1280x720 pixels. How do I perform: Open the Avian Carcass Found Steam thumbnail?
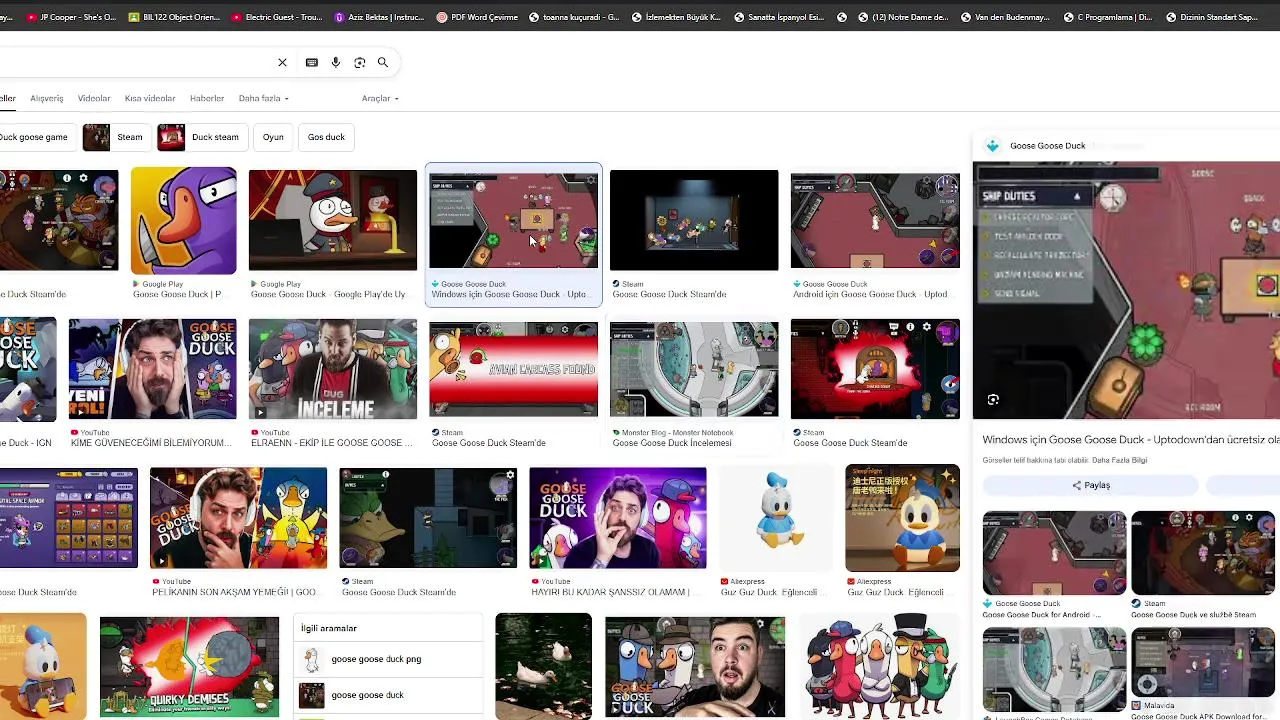coord(514,369)
